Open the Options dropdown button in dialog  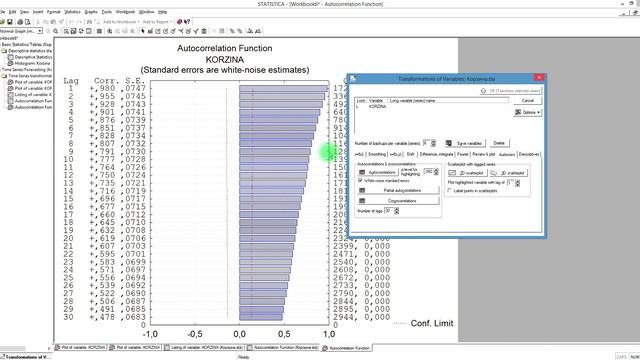[527, 112]
